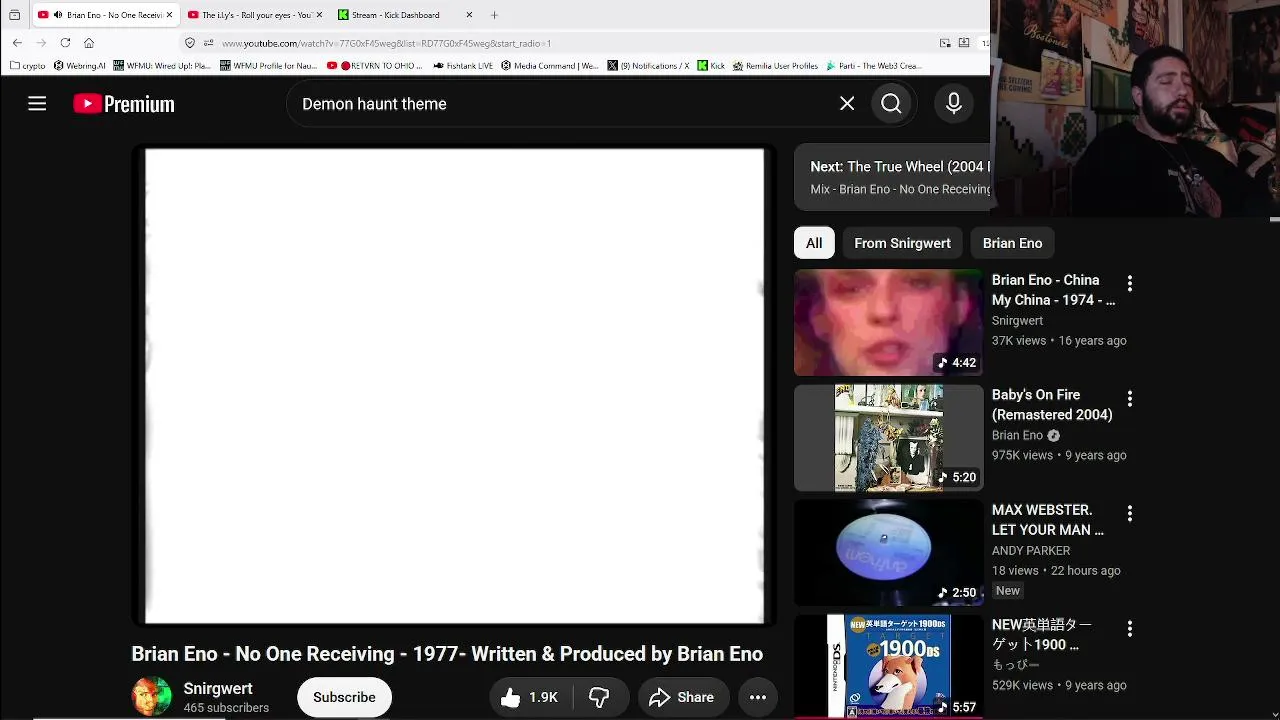Open Baby's On Fire (Remastered 2004) title
The image size is (1280, 720).
click(x=1052, y=405)
